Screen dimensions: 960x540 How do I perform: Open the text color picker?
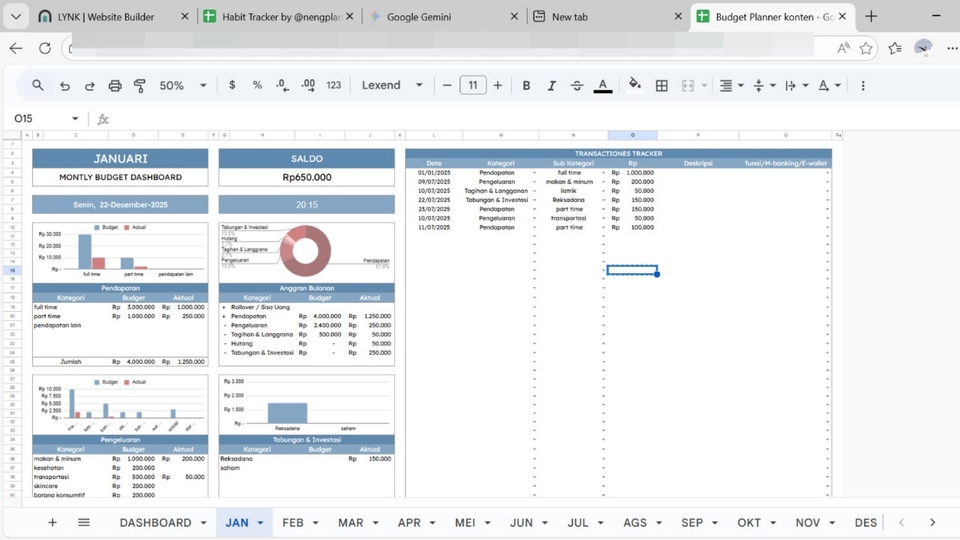[602, 86]
